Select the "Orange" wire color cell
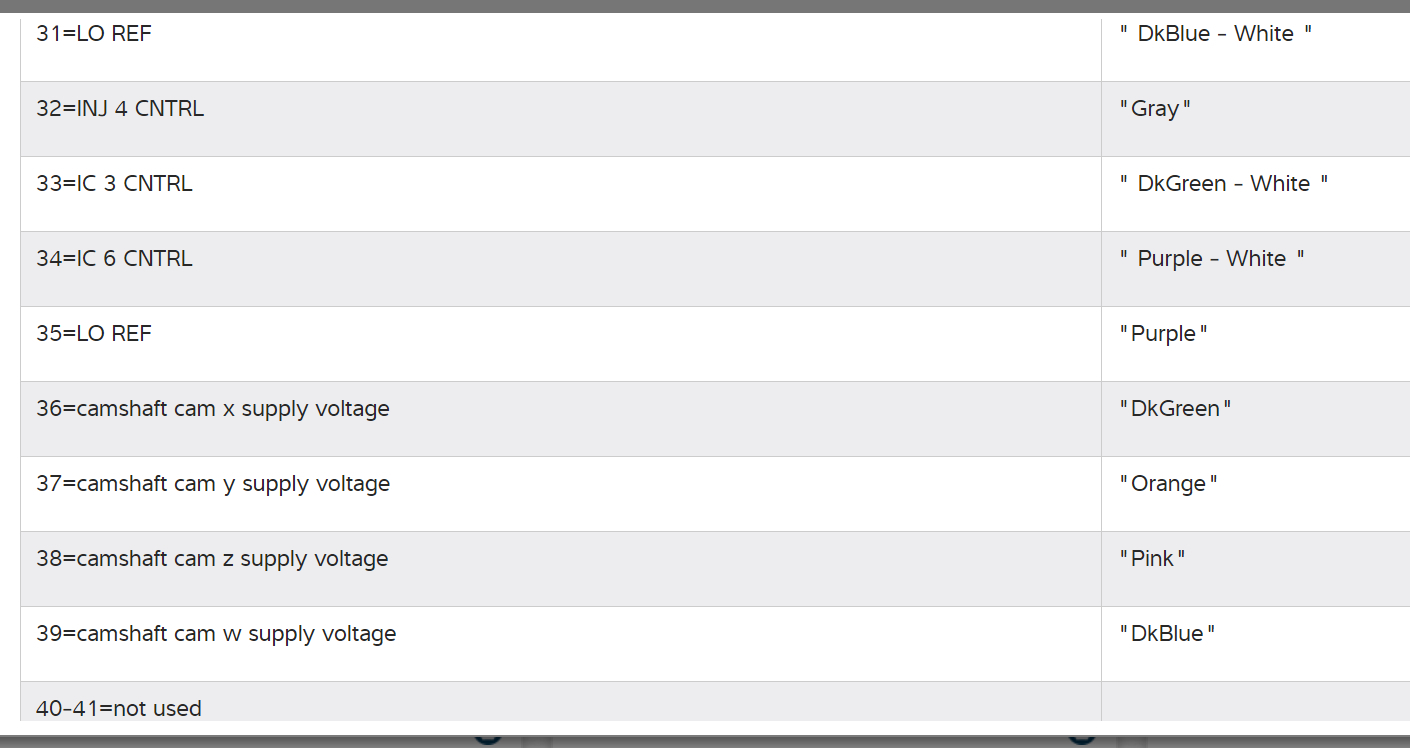The width and height of the screenshot is (1410, 748). coord(1168,484)
